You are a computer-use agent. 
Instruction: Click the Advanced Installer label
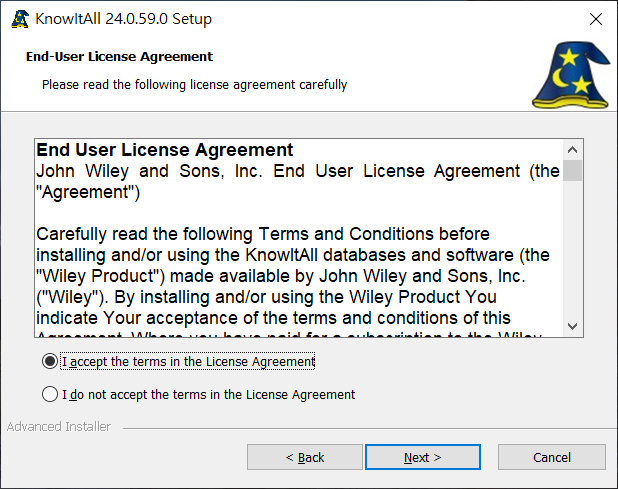click(x=59, y=427)
